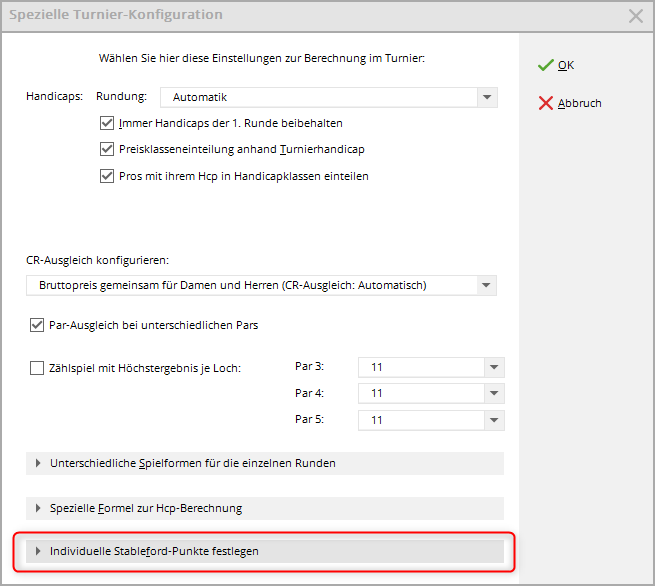Close the Spezielle Turnier-Konfiguration dialog
Image resolution: width=655 pixels, height=586 pixels.
click(x=635, y=16)
